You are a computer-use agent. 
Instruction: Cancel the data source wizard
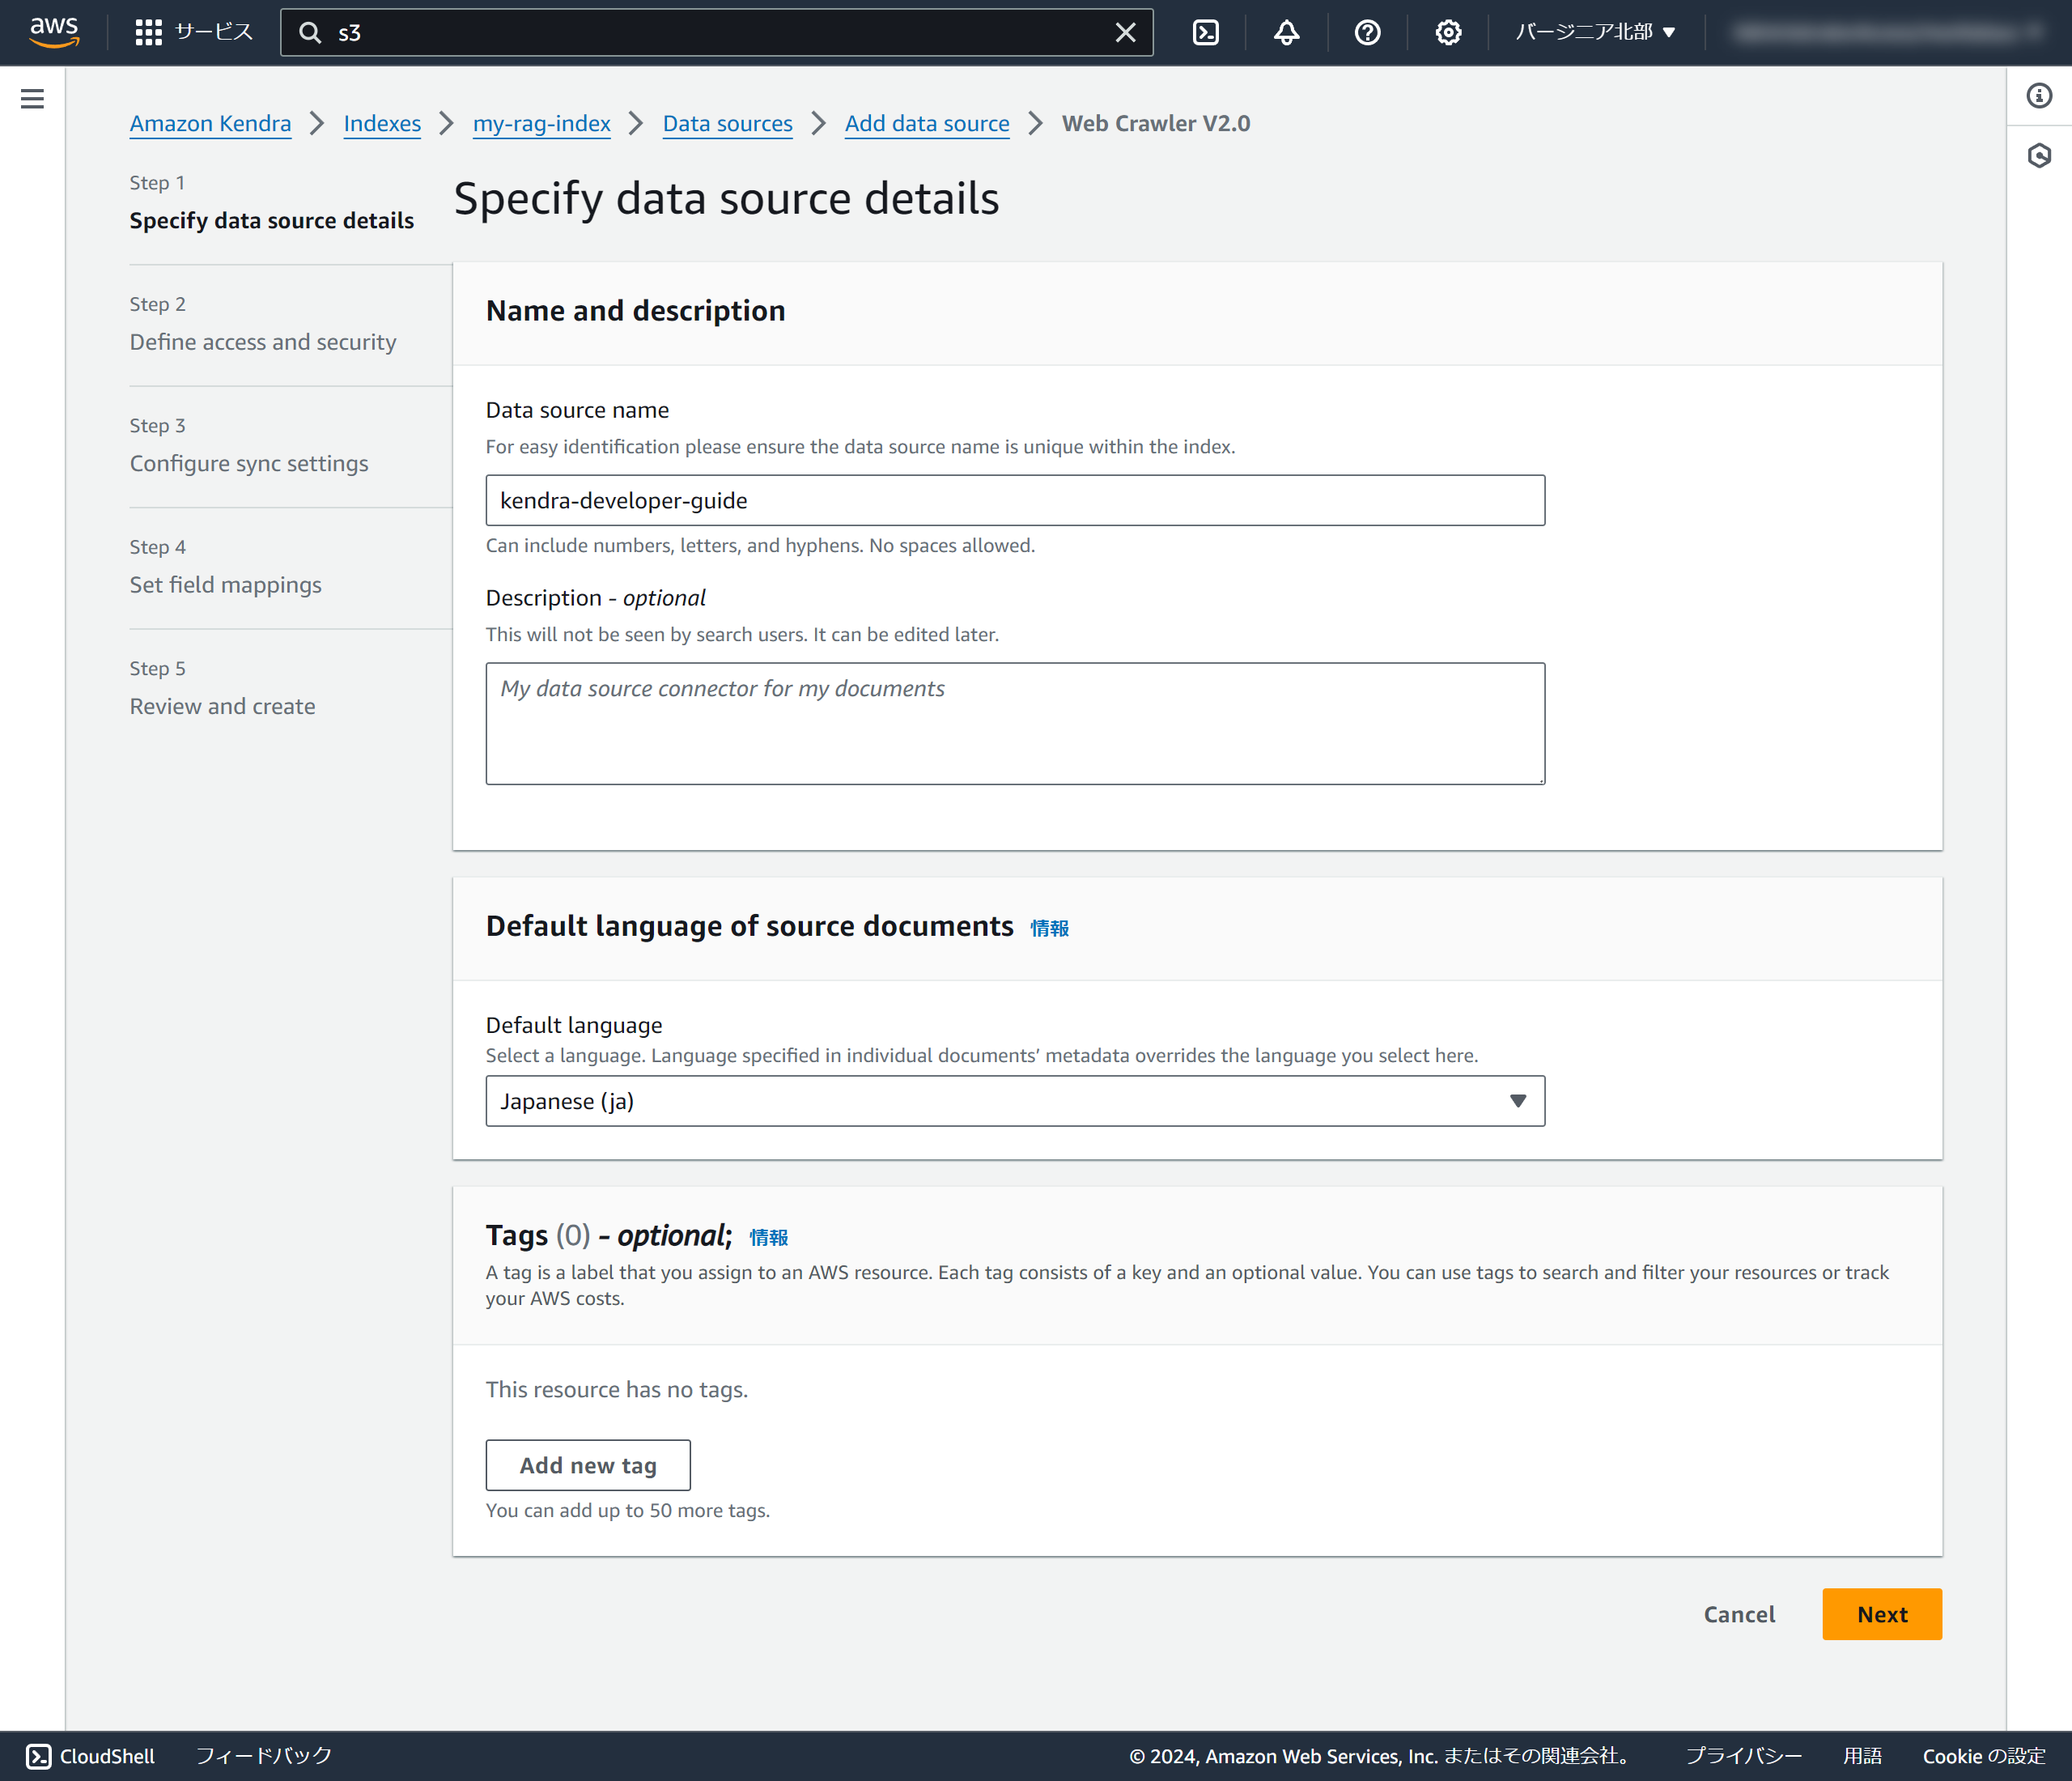pos(1739,1614)
